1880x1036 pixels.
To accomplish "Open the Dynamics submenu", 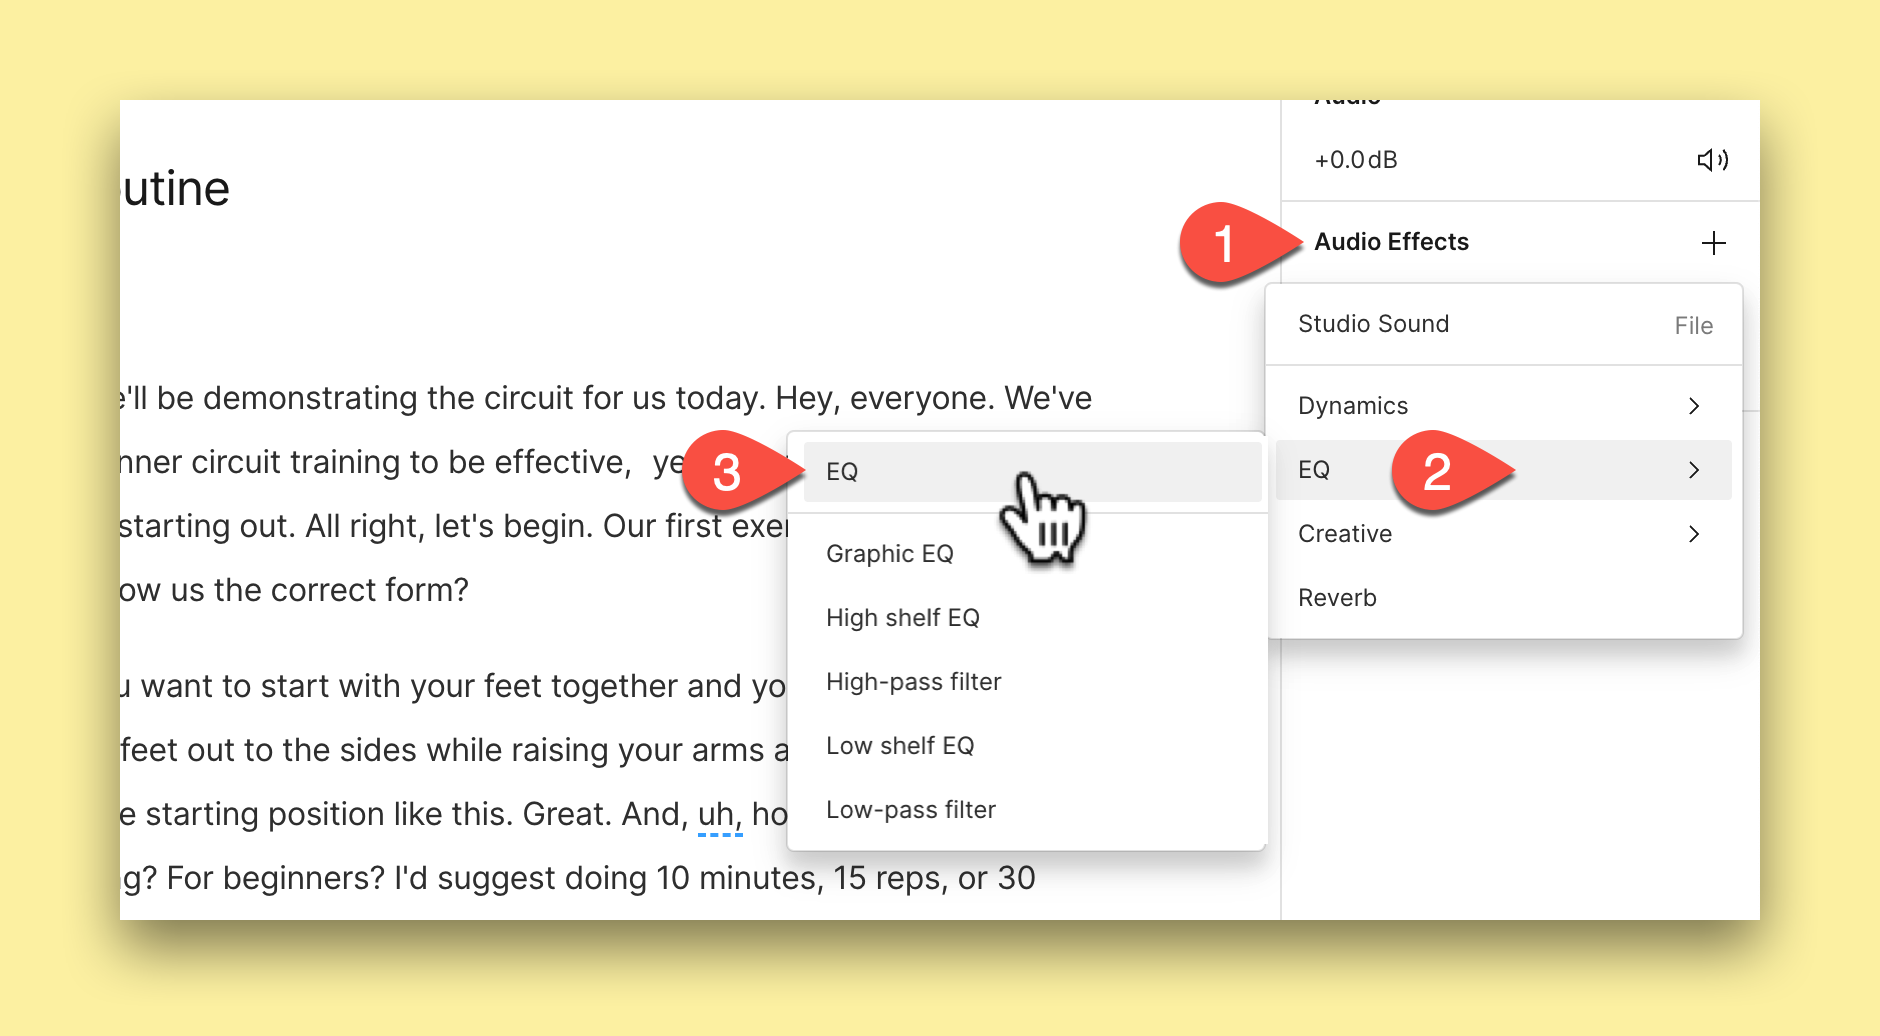I will coord(1504,406).
